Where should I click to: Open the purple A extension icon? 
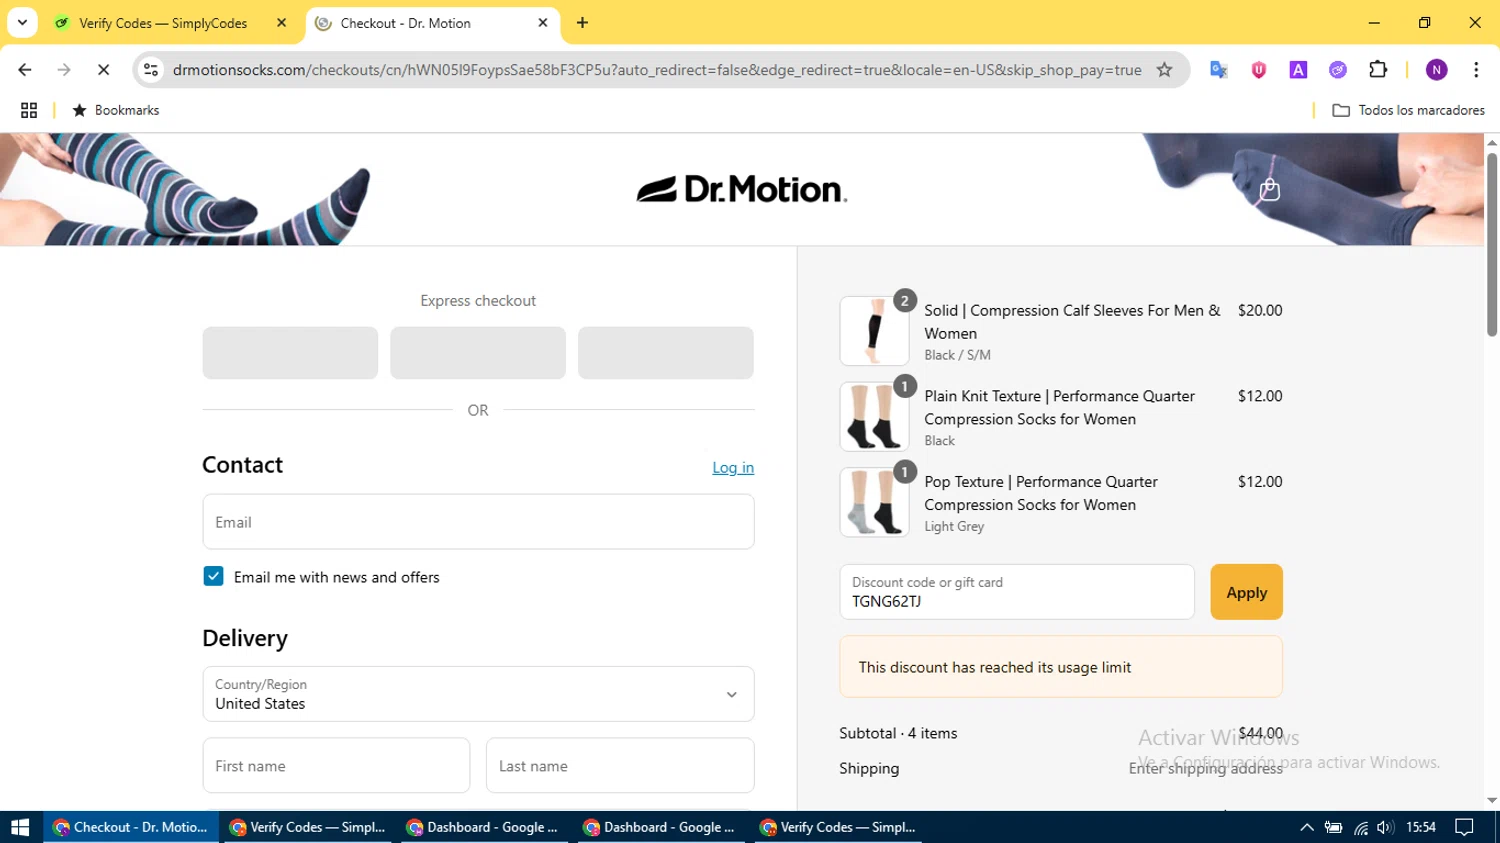pyautogui.click(x=1298, y=70)
